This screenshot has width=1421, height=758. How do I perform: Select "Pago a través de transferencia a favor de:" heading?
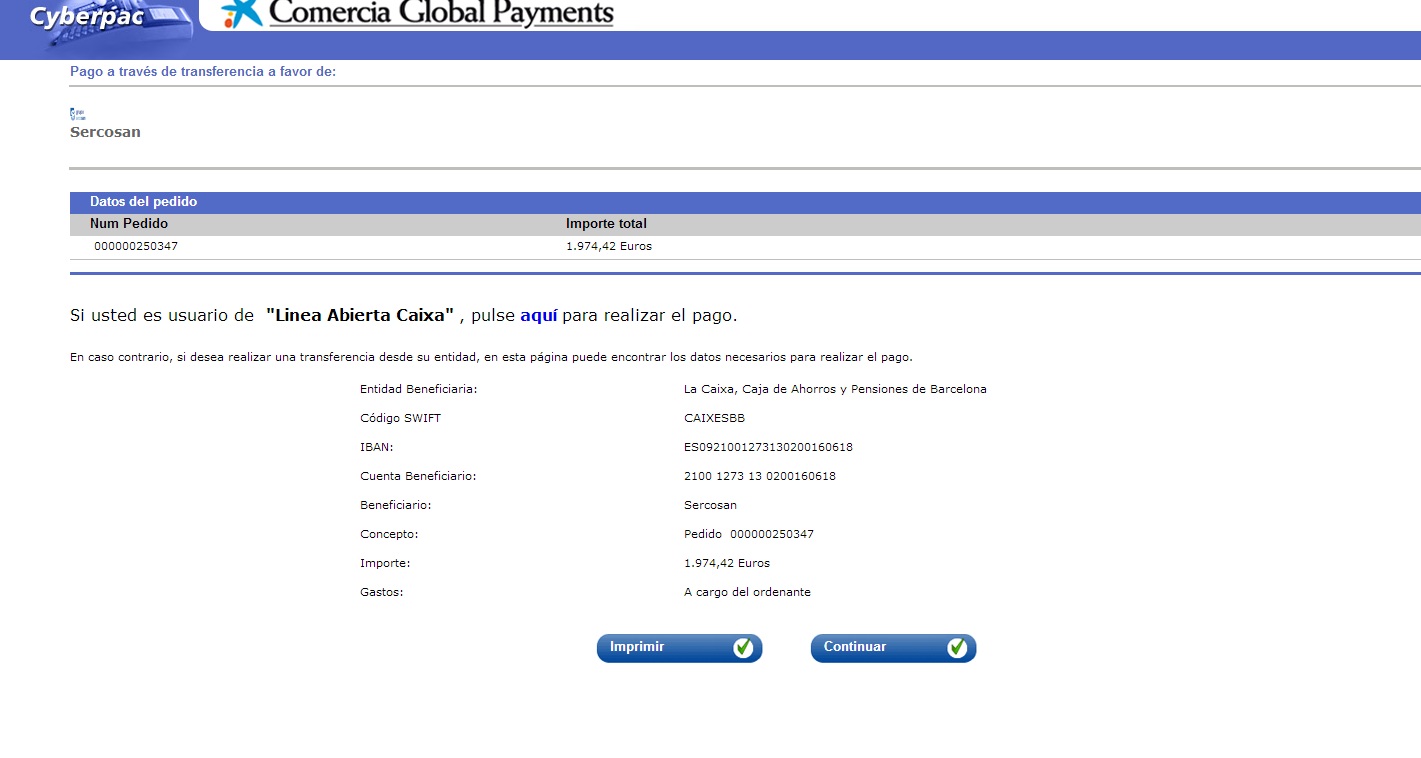tap(203, 72)
